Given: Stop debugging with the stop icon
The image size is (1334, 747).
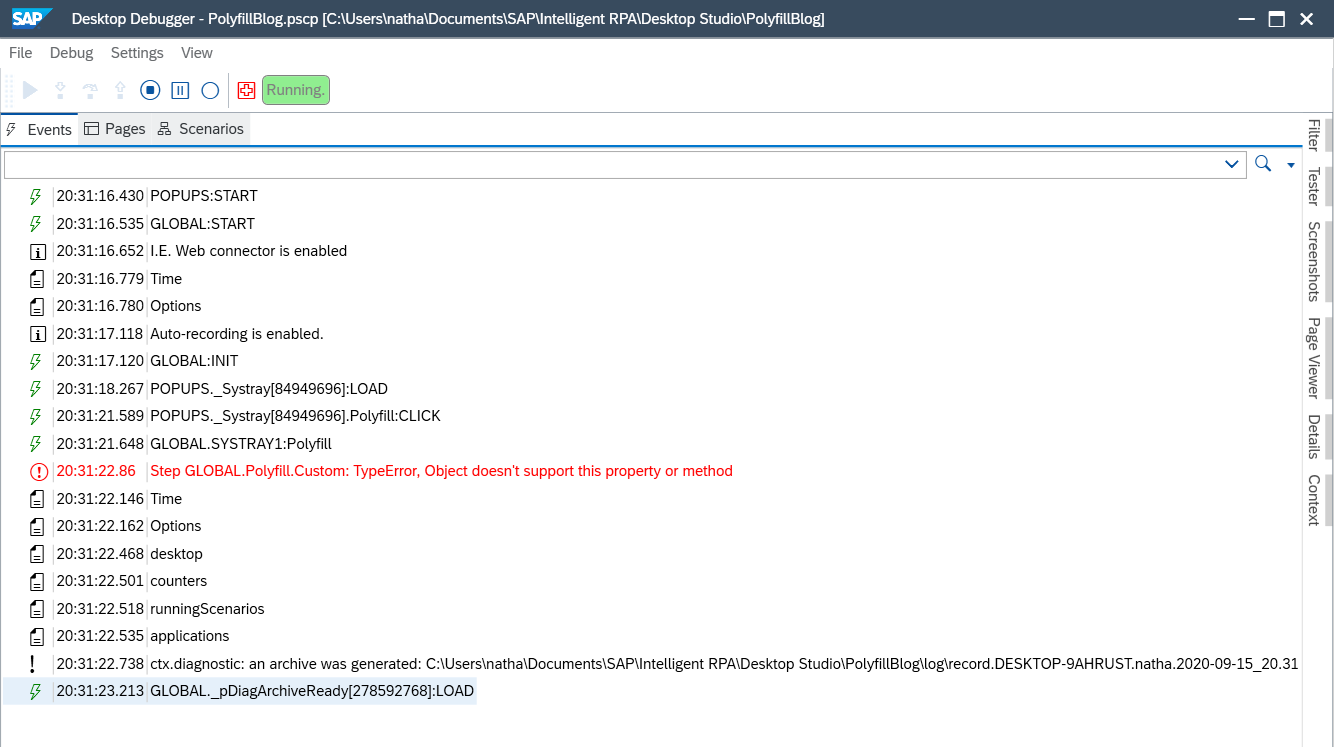Looking at the screenshot, I should [150, 91].
